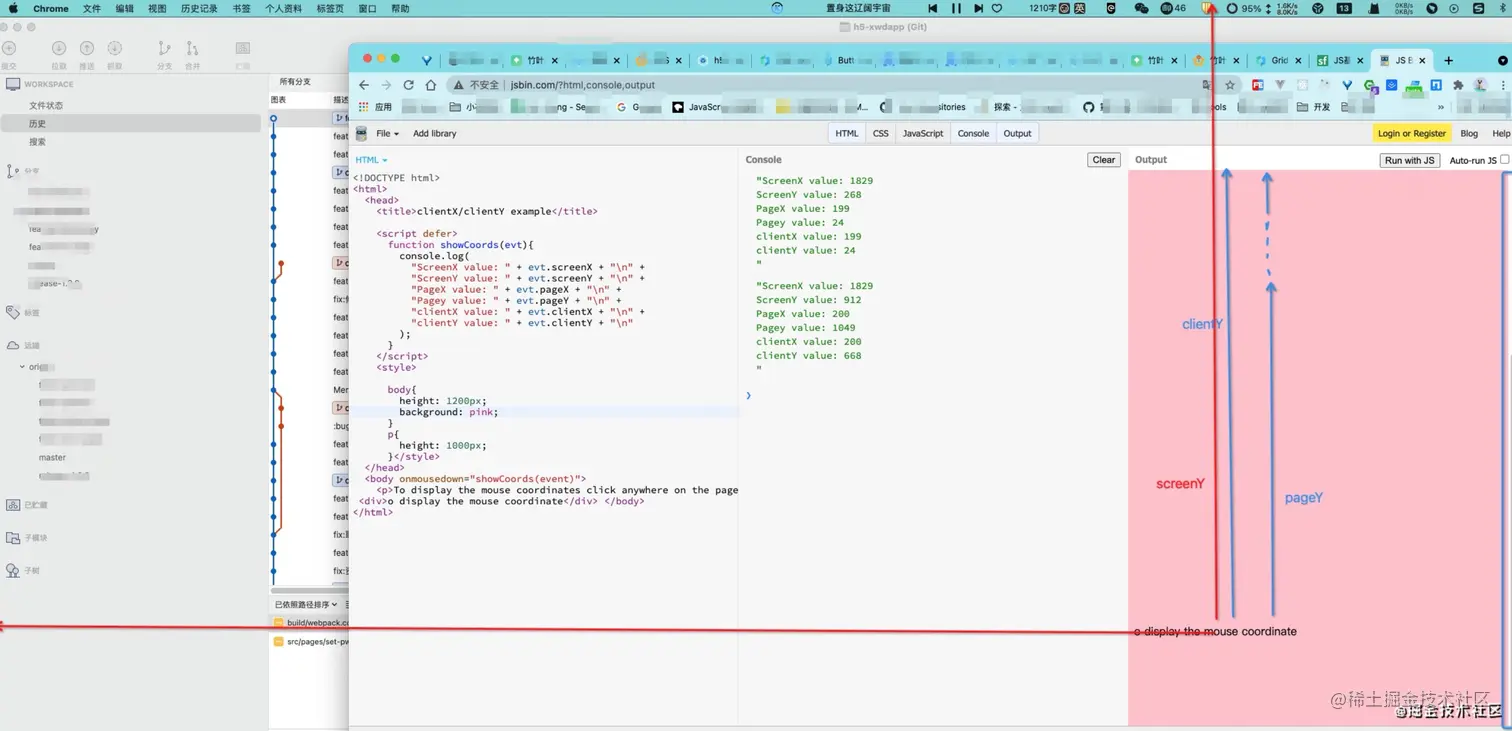The height and width of the screenshot is (731, 1512).
Task: Open the Chrome extensions puzzle icon
Action: tap(1458, 85)
